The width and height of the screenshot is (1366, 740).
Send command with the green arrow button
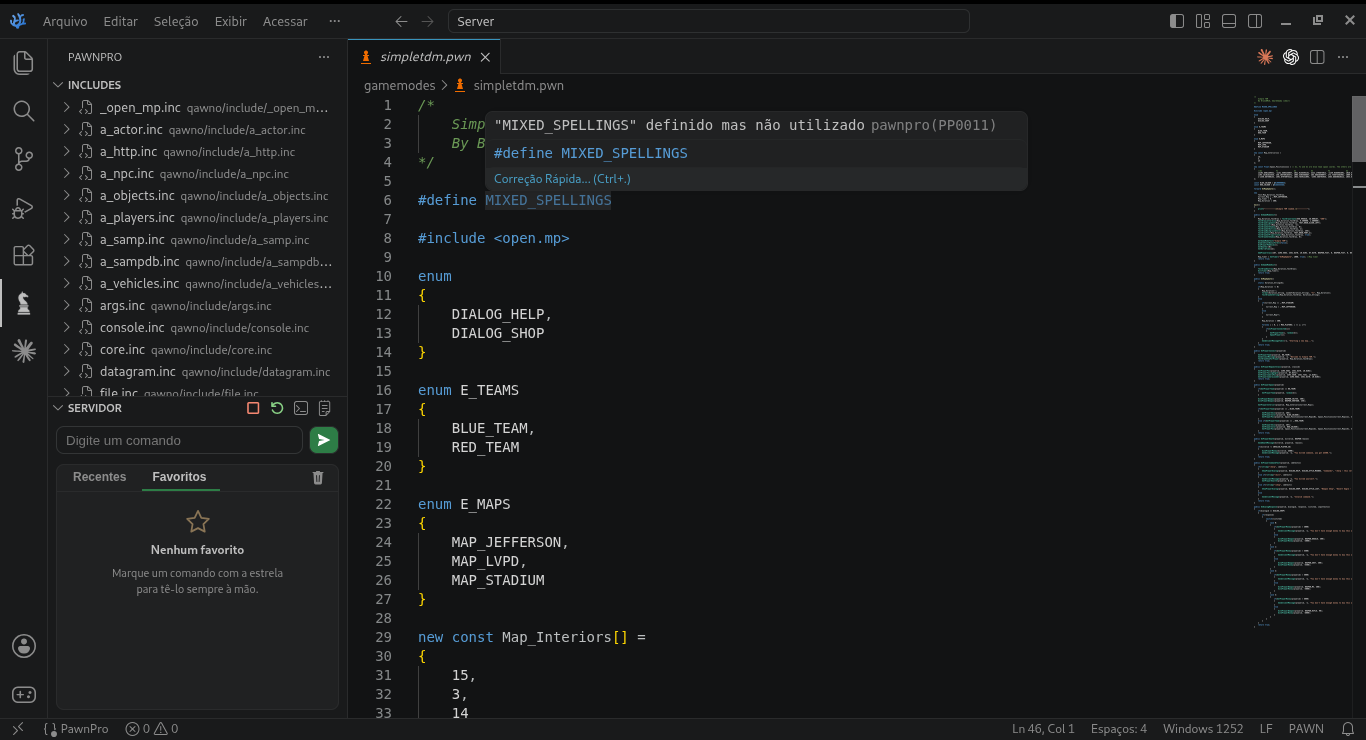click(x=323, y=440)
